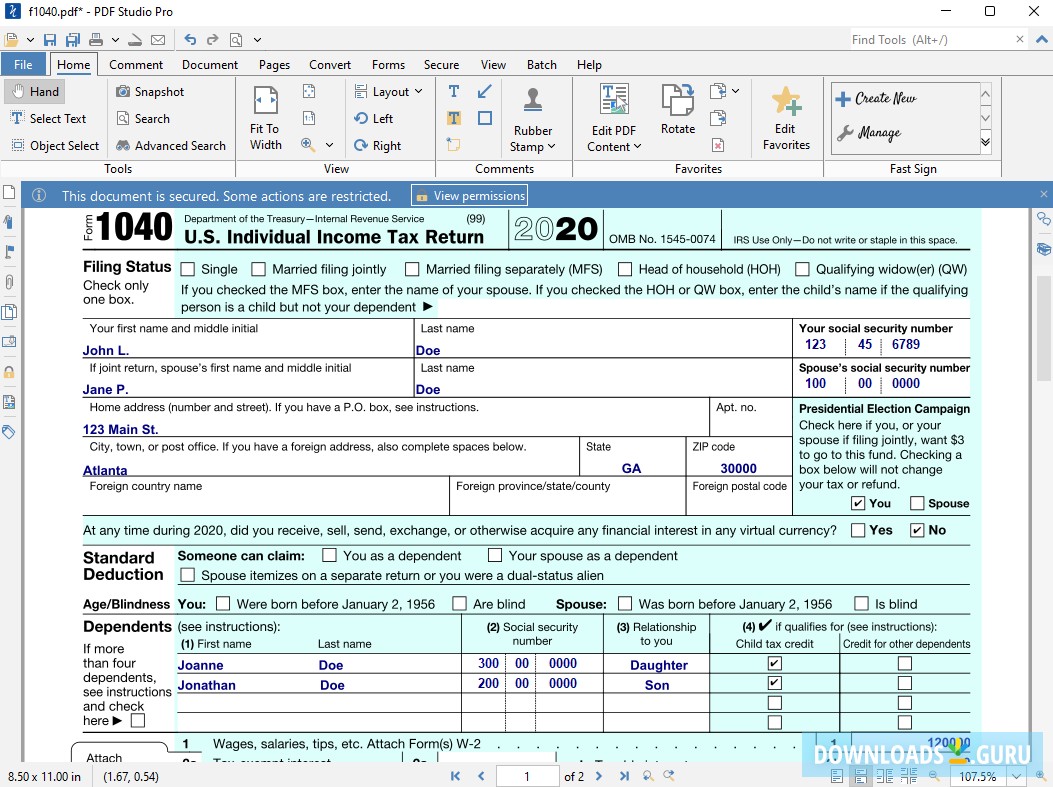1053x787 pixels.
Task: Click the Save icon in quick toolbar
Action: pos(50,40)
